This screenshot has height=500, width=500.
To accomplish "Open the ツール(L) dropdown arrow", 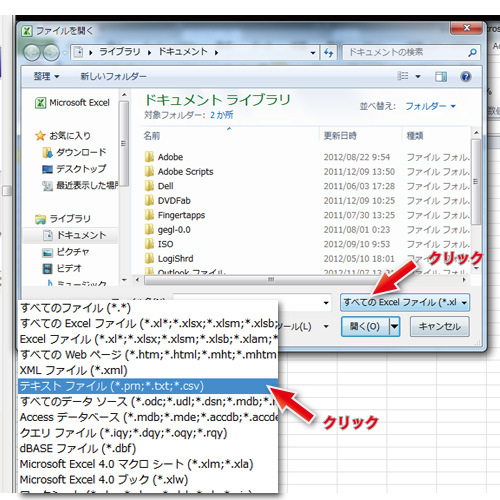I will (326, 326).
